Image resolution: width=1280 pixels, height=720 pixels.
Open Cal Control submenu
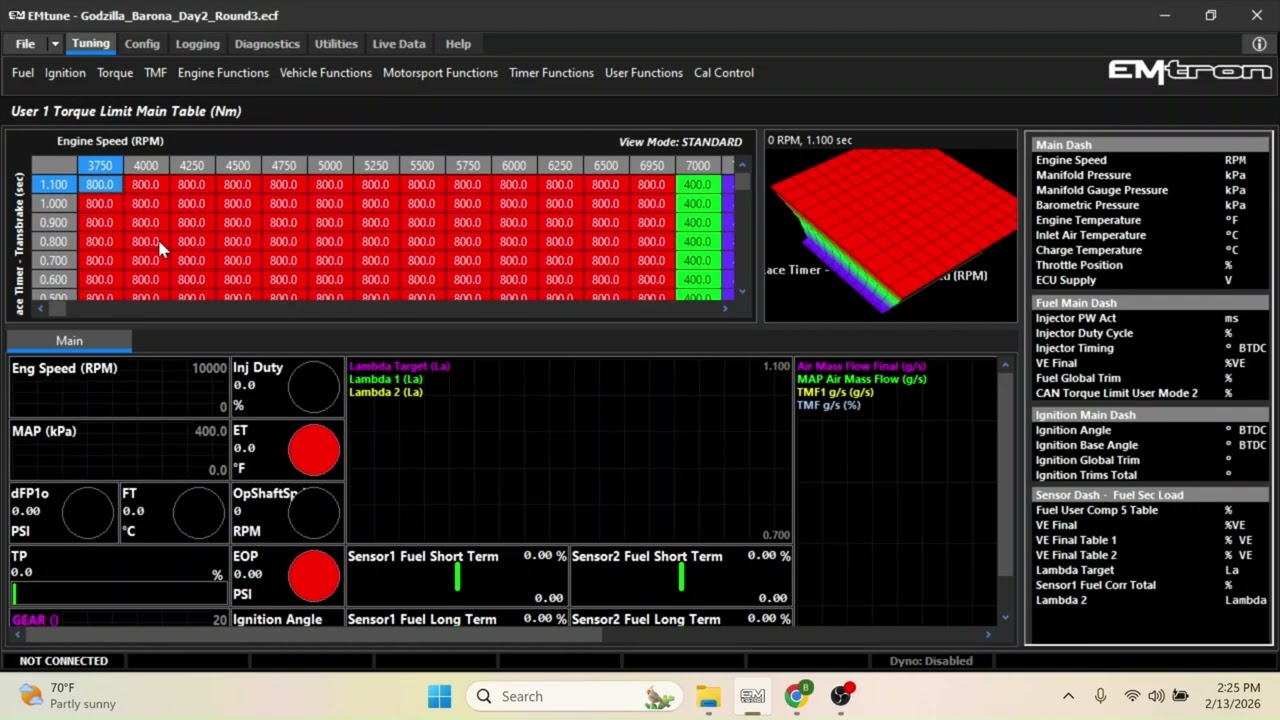724,73
